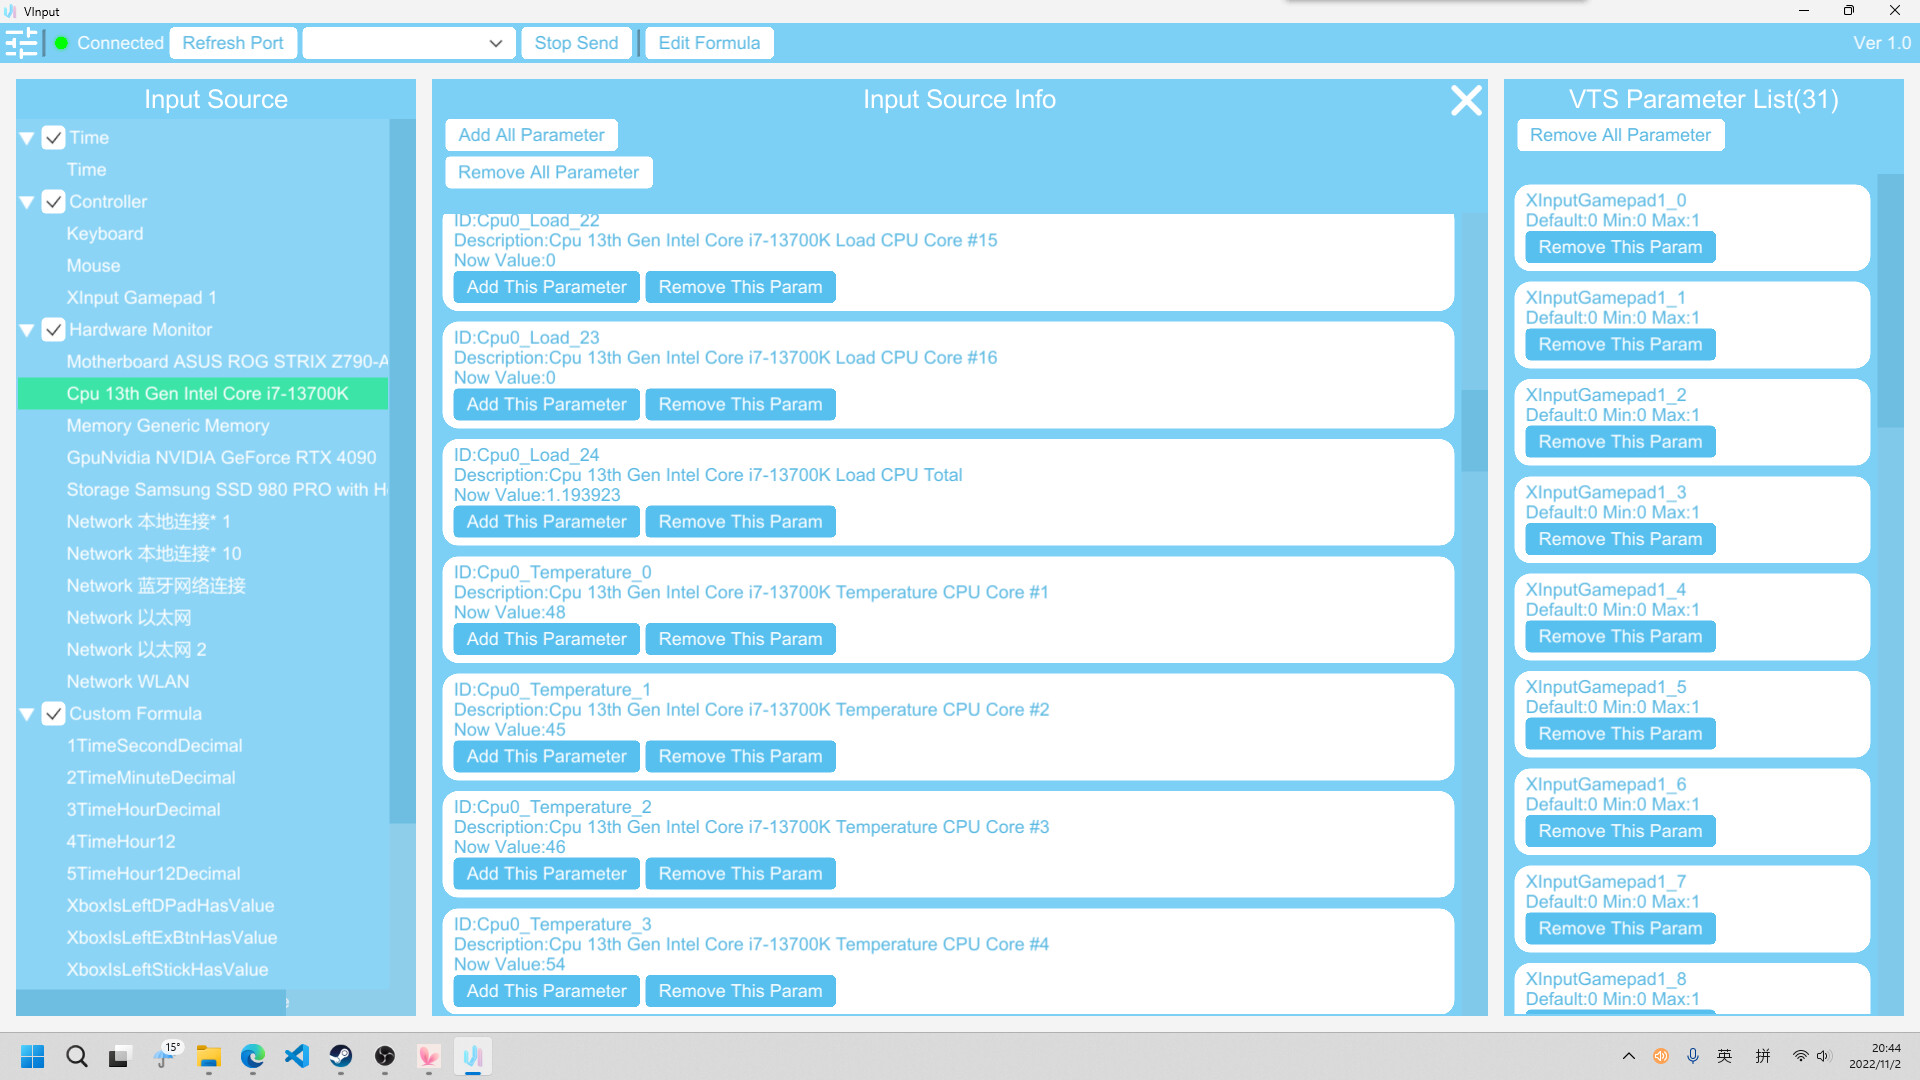Click the VInput sliders logo in the toolbar
The height and width of the screenshot is (1080, 1920).
pyautogui.click(x=20, y=42)
